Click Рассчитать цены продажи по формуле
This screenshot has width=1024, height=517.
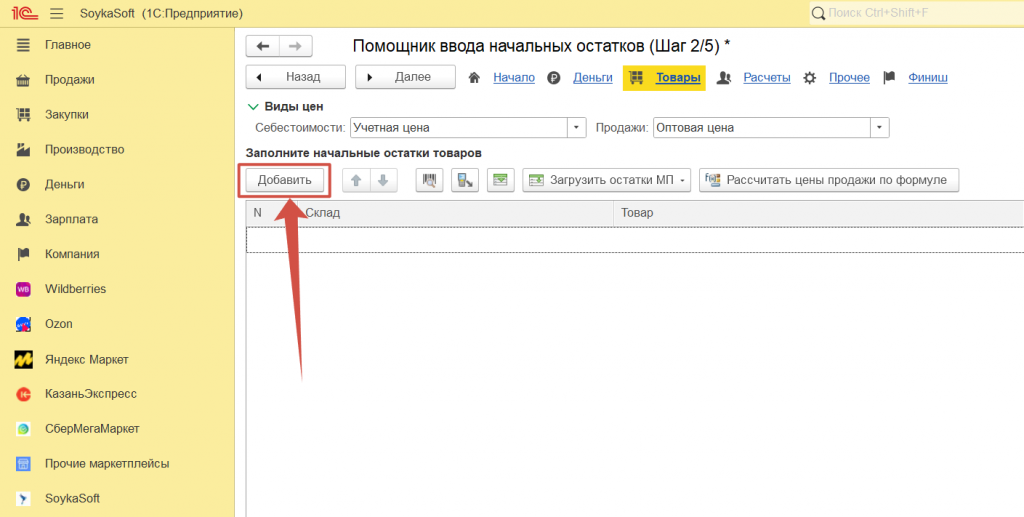tap(829, 180)
